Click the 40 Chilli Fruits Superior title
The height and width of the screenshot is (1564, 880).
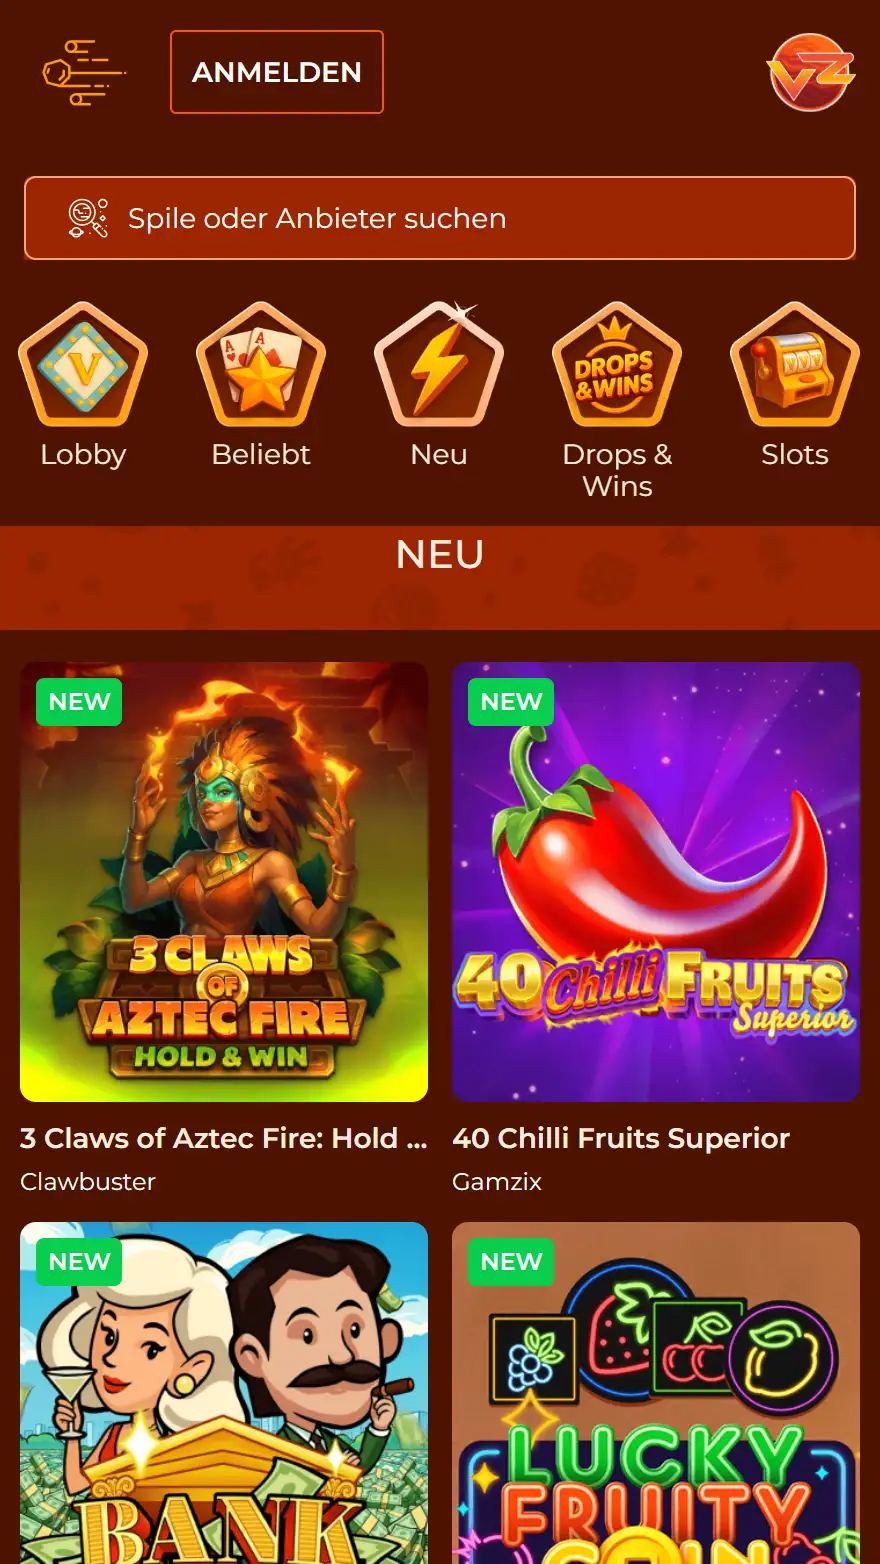(x=621, y=1138)
